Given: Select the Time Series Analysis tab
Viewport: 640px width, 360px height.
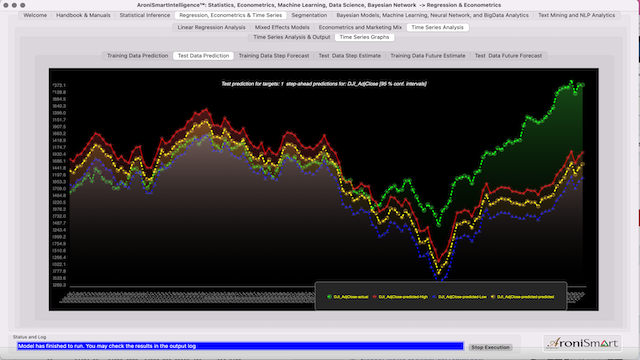Looking at the screenshot, I should click(438, 27).
